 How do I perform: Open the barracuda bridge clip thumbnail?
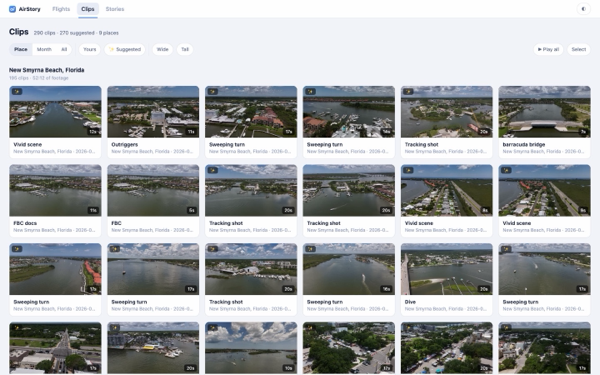click(545, 112)
